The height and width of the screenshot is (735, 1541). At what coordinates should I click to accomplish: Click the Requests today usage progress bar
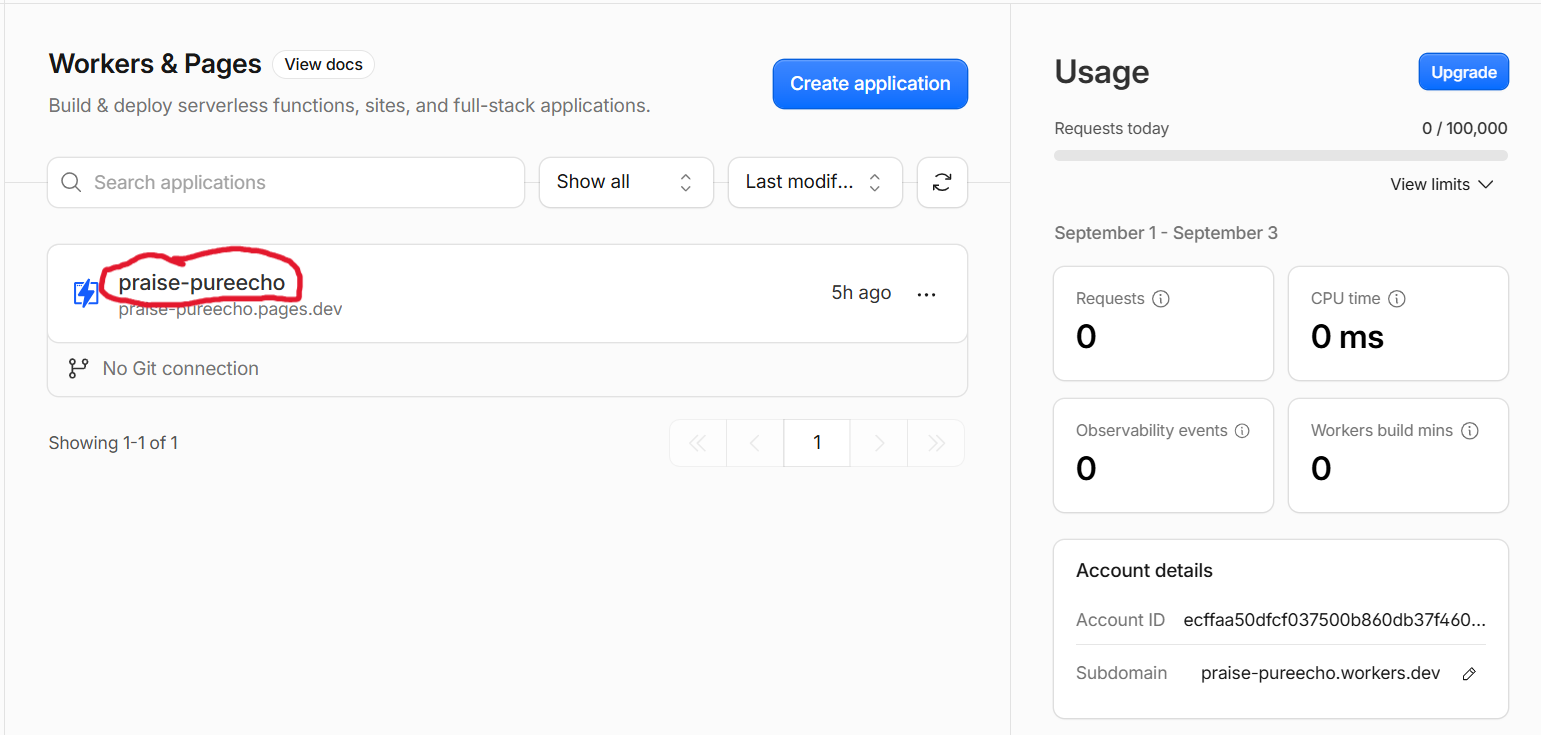pyautogui.click(x=1281, y=156)
